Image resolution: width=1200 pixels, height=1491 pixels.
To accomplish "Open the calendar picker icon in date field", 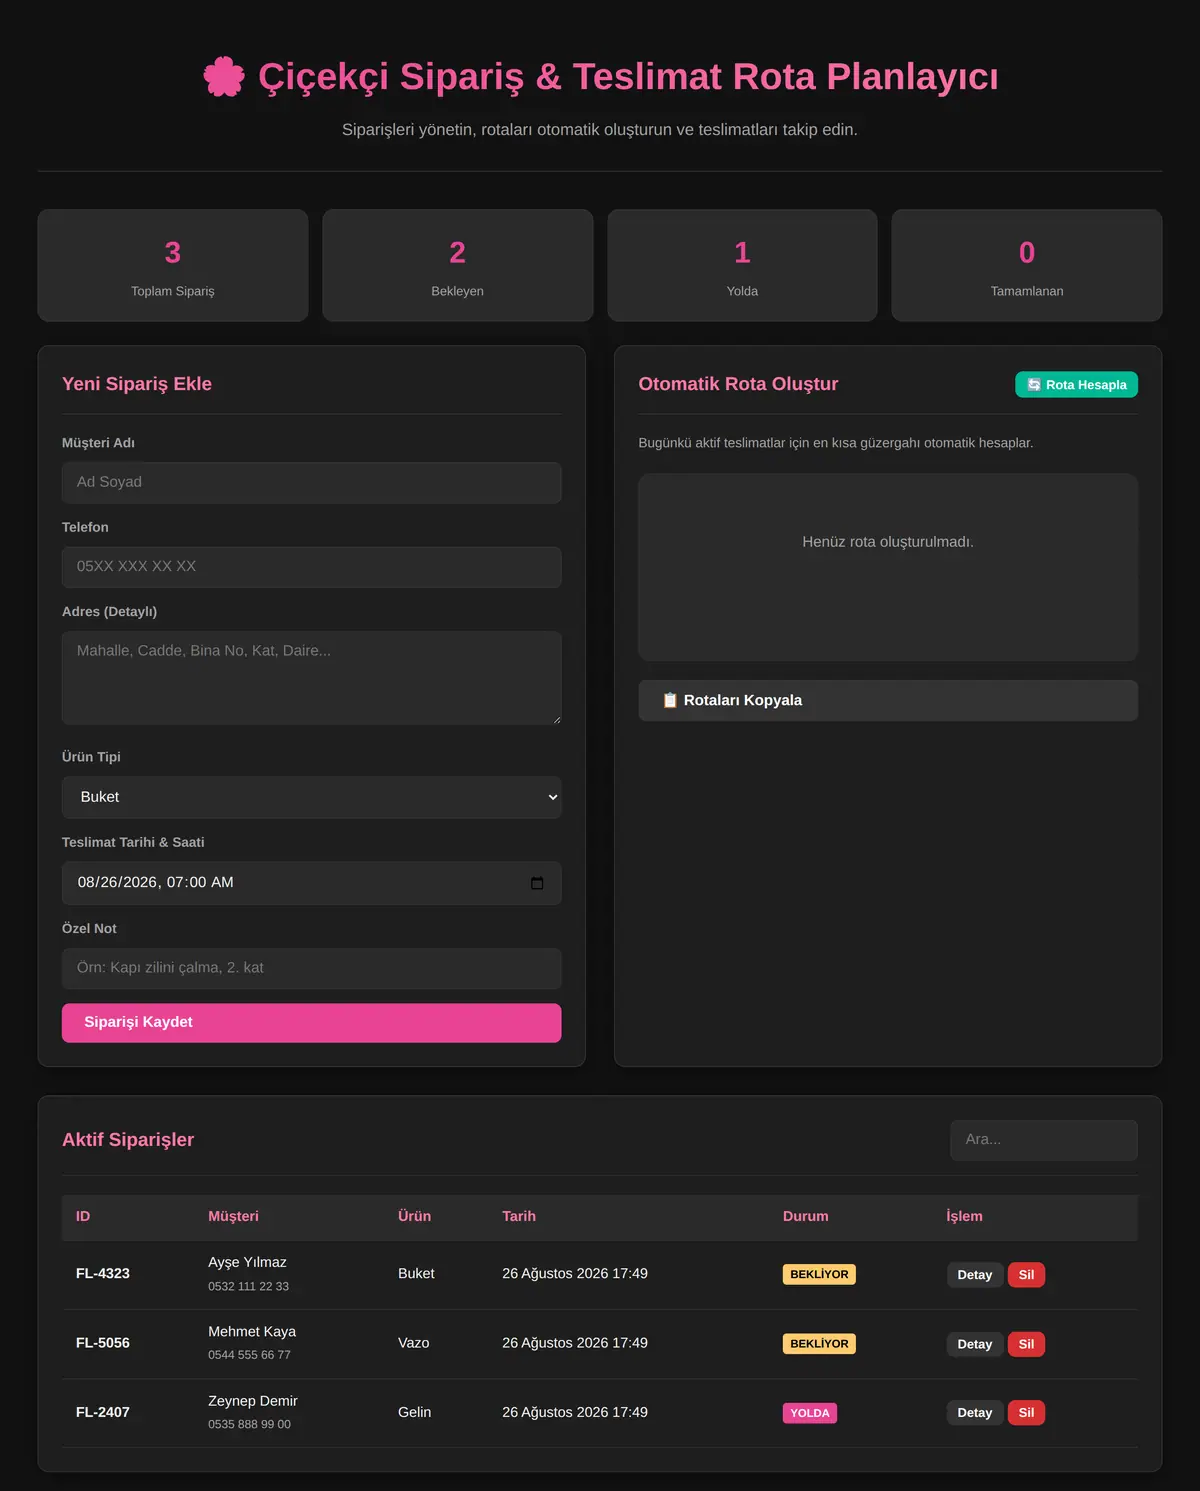I will 537,883.
